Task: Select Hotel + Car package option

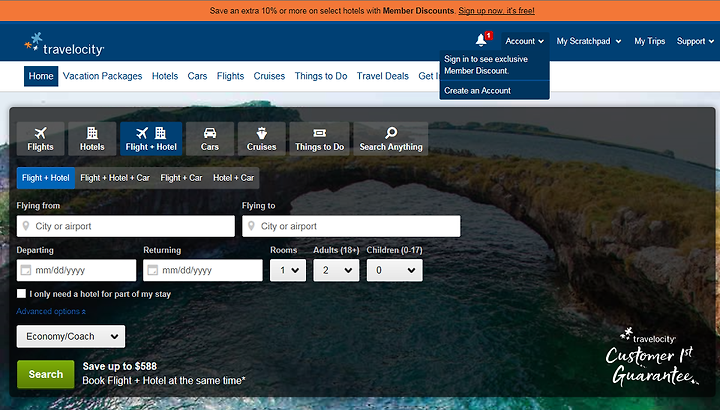Action: pyautogui.click(x=233, y=178)
